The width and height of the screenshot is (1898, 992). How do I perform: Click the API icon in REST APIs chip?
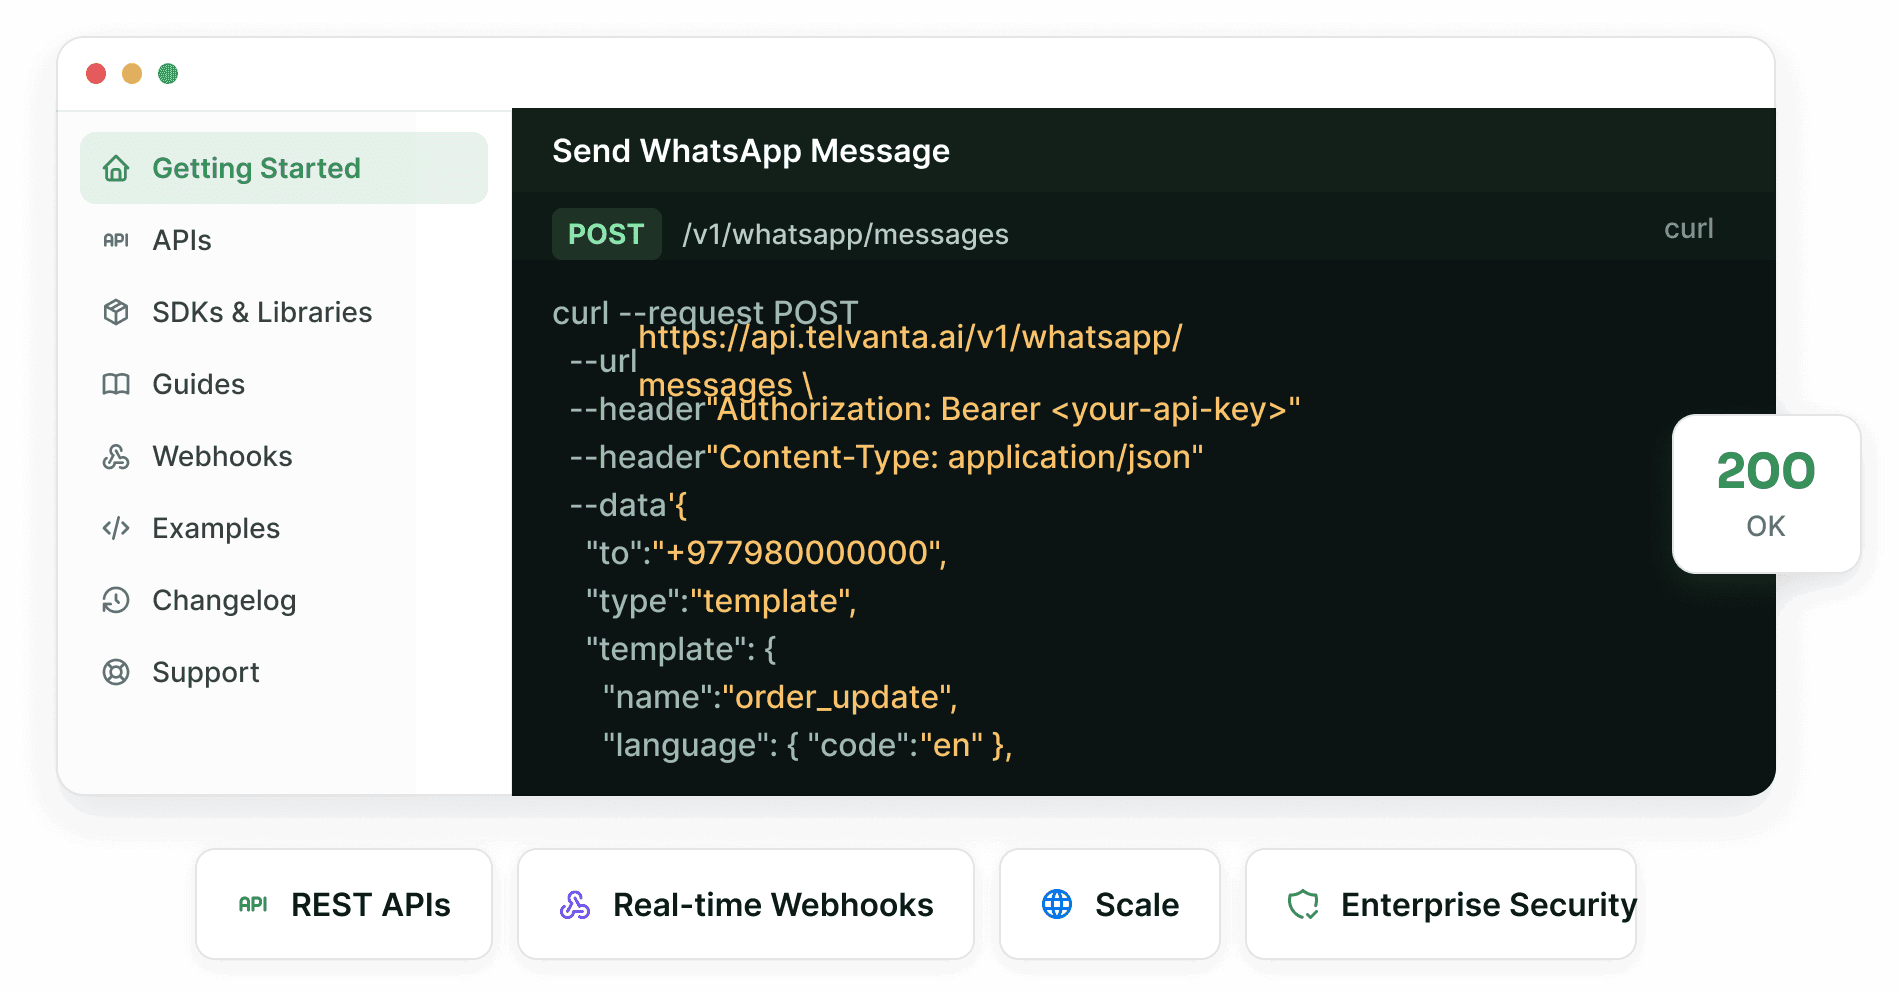tap(253, 904)
